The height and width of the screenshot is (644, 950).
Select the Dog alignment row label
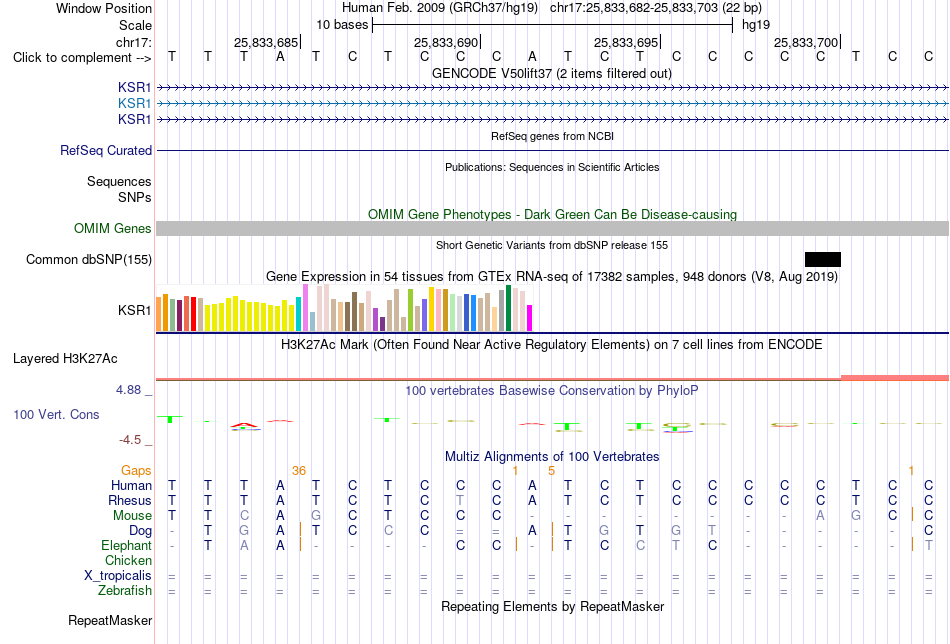141,531
